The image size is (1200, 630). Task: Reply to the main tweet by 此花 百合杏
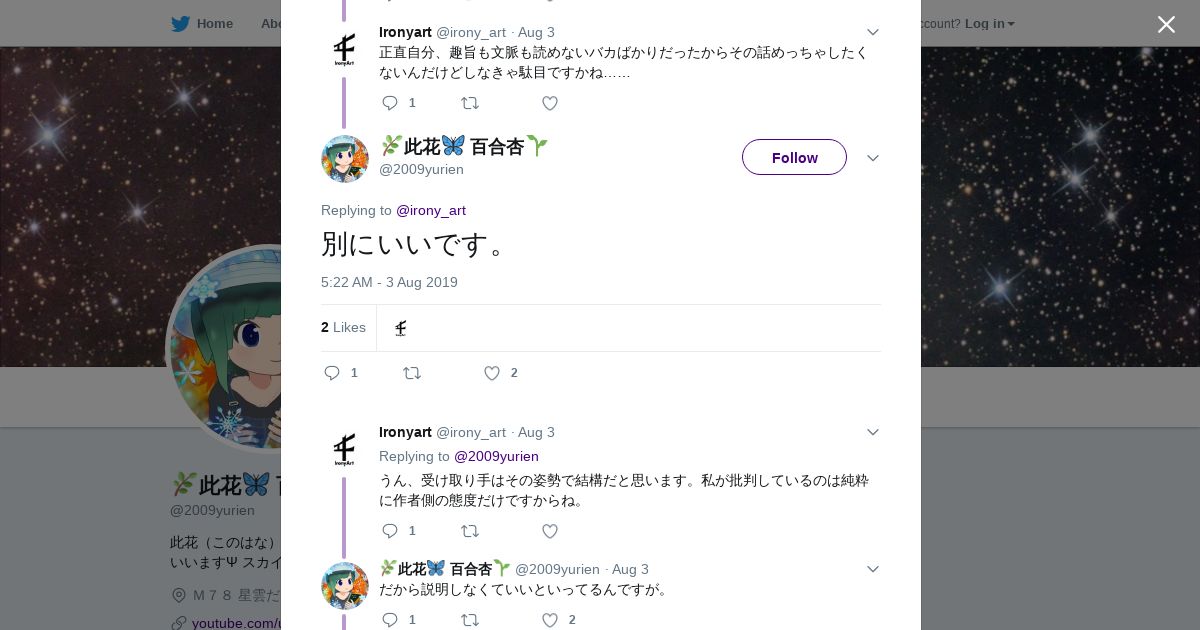tap(333, 373)
